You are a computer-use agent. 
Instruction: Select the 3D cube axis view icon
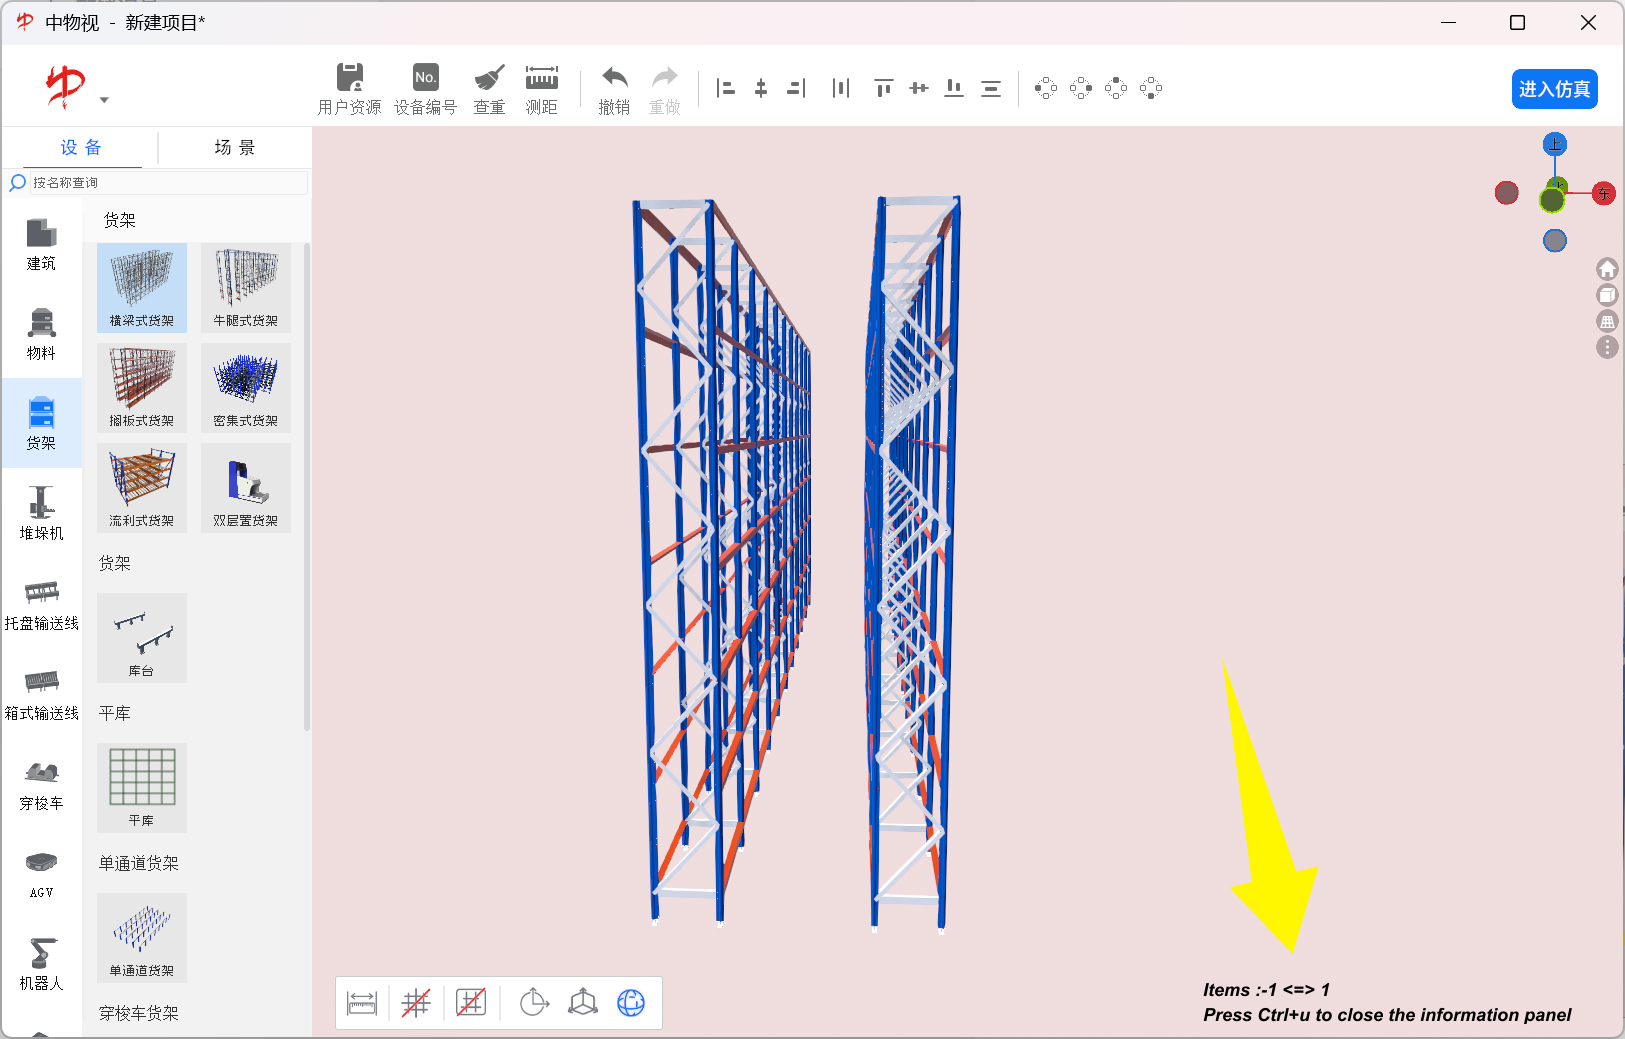pos(583,1002)
